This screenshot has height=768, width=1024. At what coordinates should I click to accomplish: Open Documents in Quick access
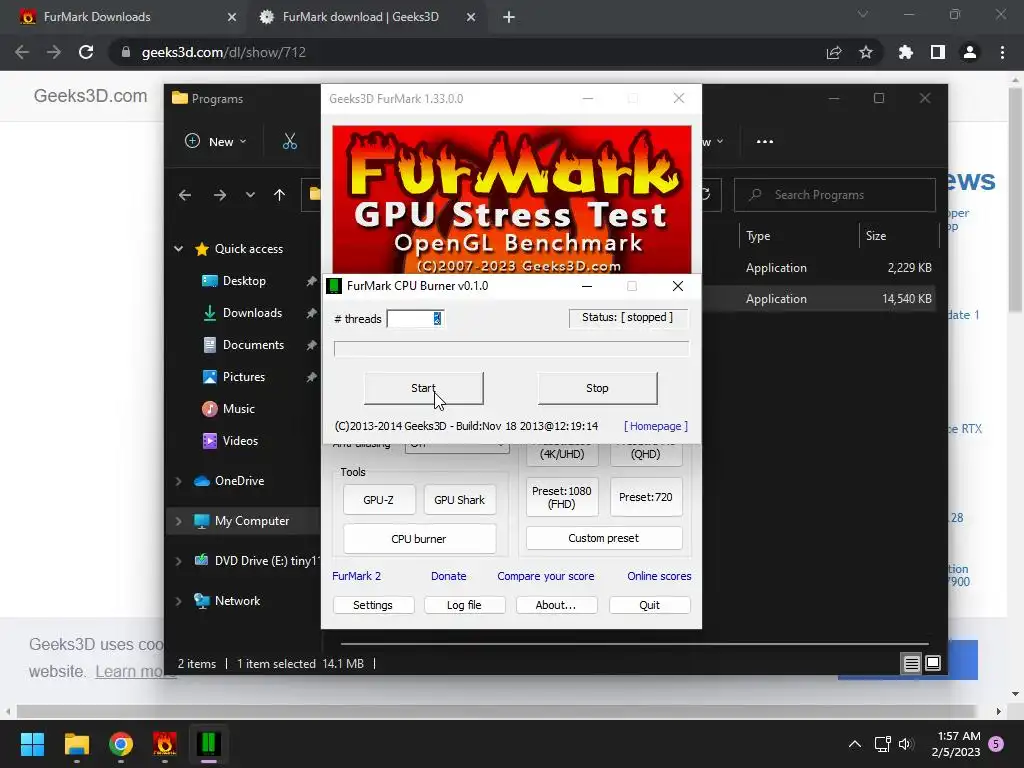coord(253,345)
